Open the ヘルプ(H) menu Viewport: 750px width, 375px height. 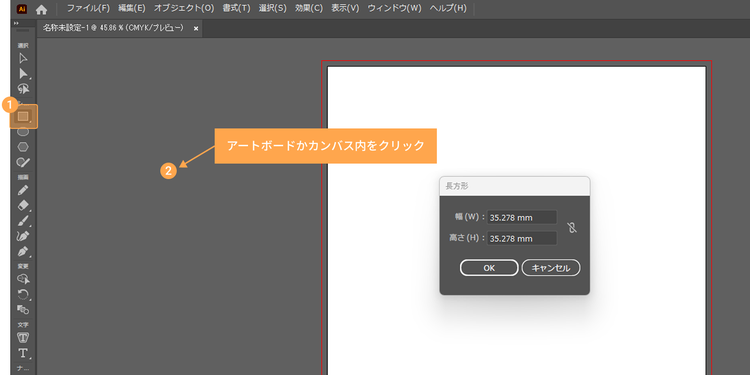(x=448, y=9)
